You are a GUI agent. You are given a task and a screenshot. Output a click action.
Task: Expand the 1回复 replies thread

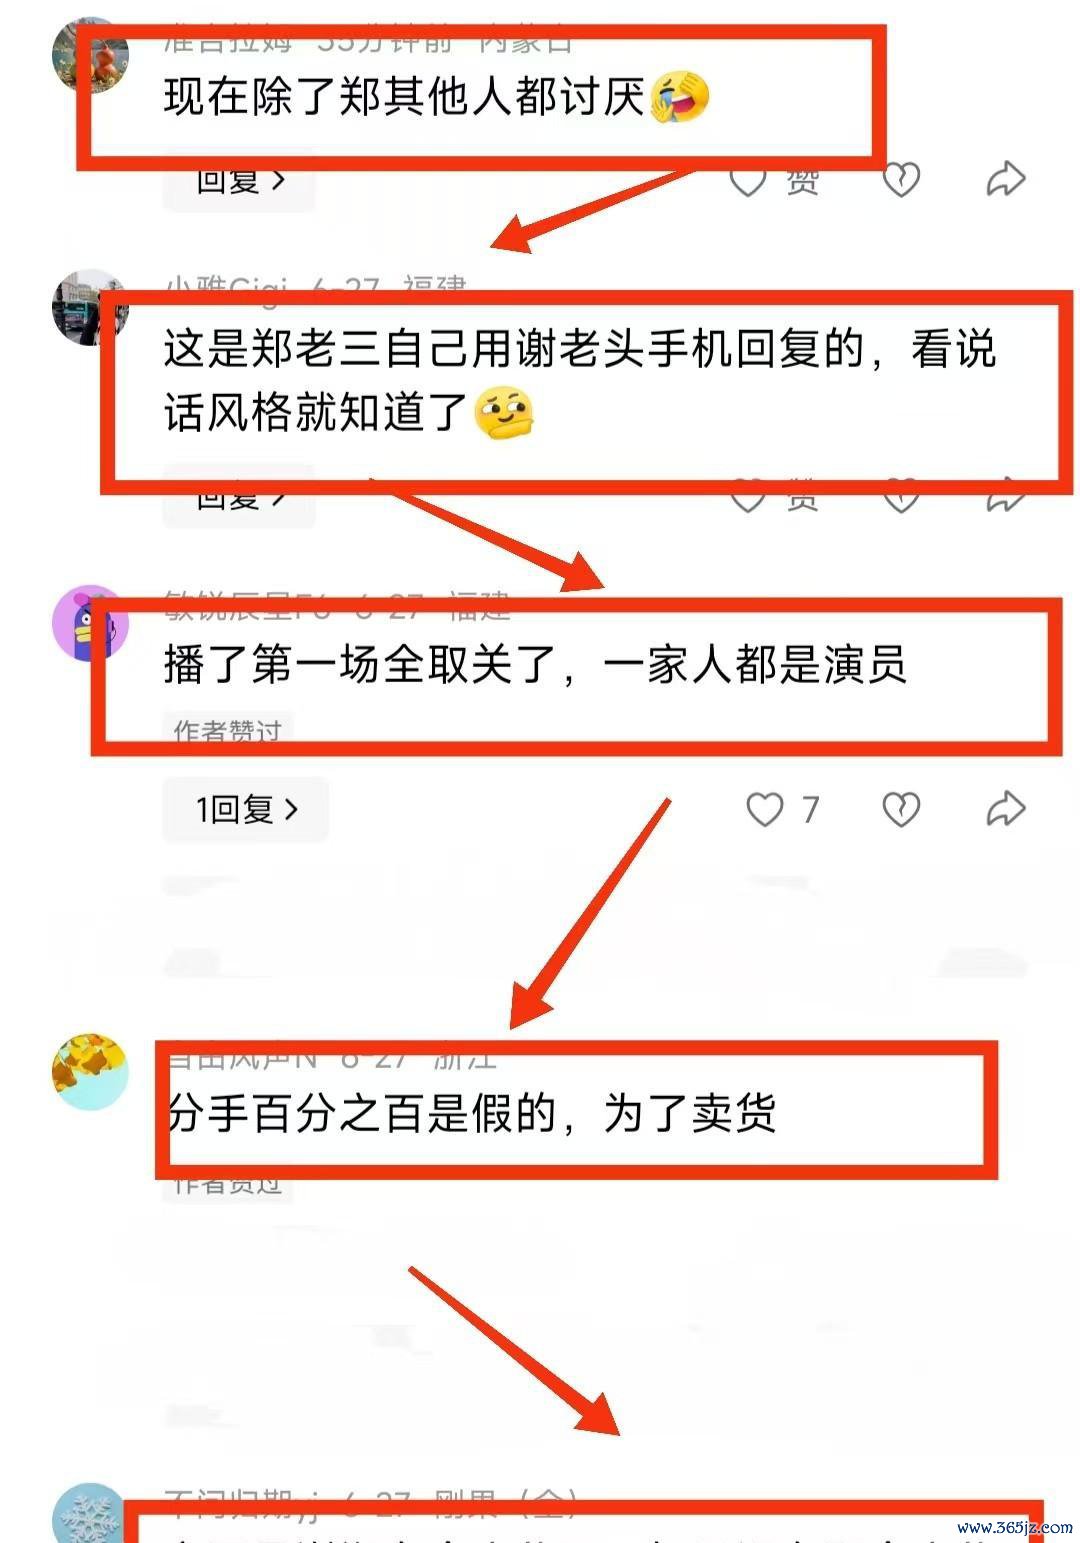pyautogui.click(x=246, y=809)
